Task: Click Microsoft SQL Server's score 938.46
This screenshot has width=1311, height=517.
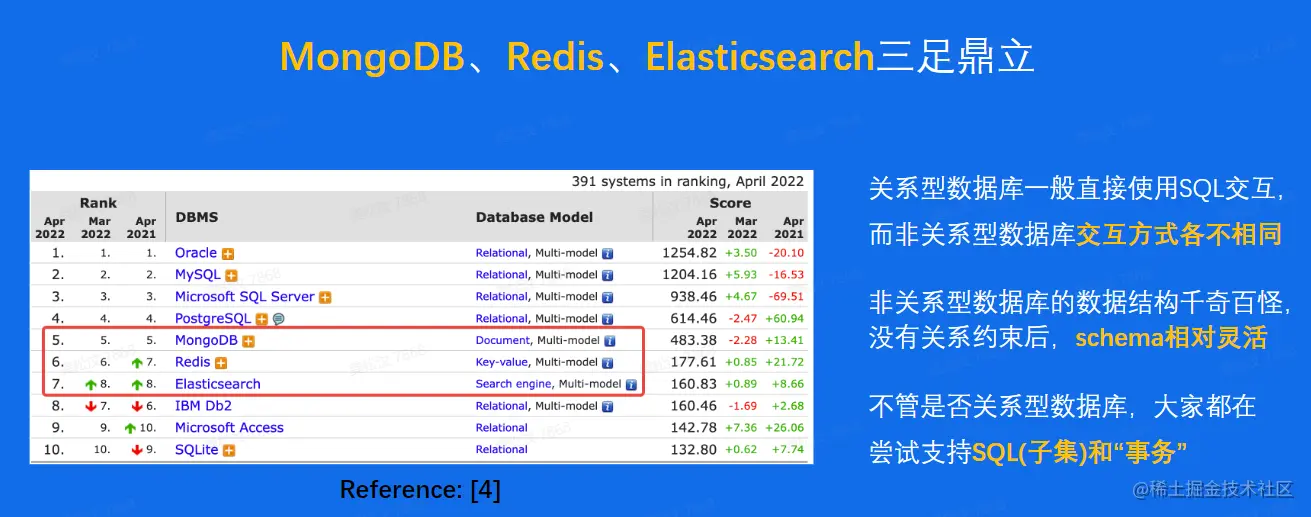Action: click(693, 297)
